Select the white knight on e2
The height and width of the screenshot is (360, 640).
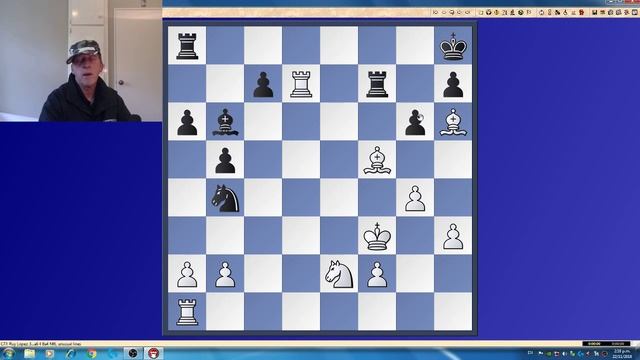[x=339, y=274]
